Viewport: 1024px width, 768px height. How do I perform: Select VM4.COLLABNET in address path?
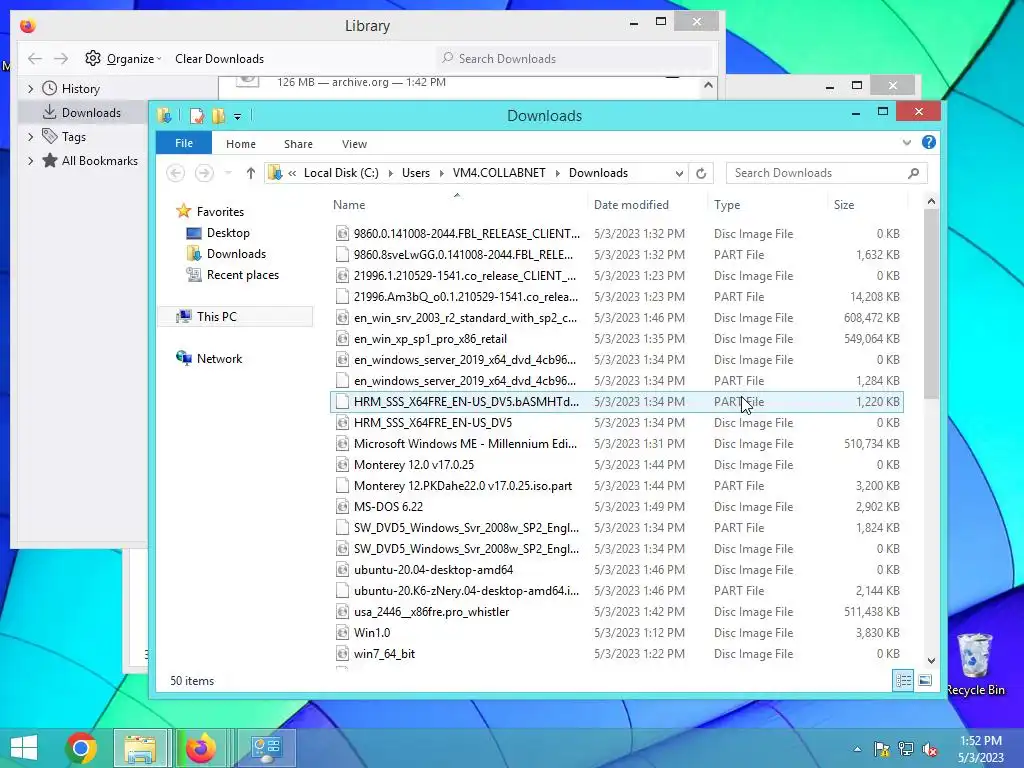(499, 173)
